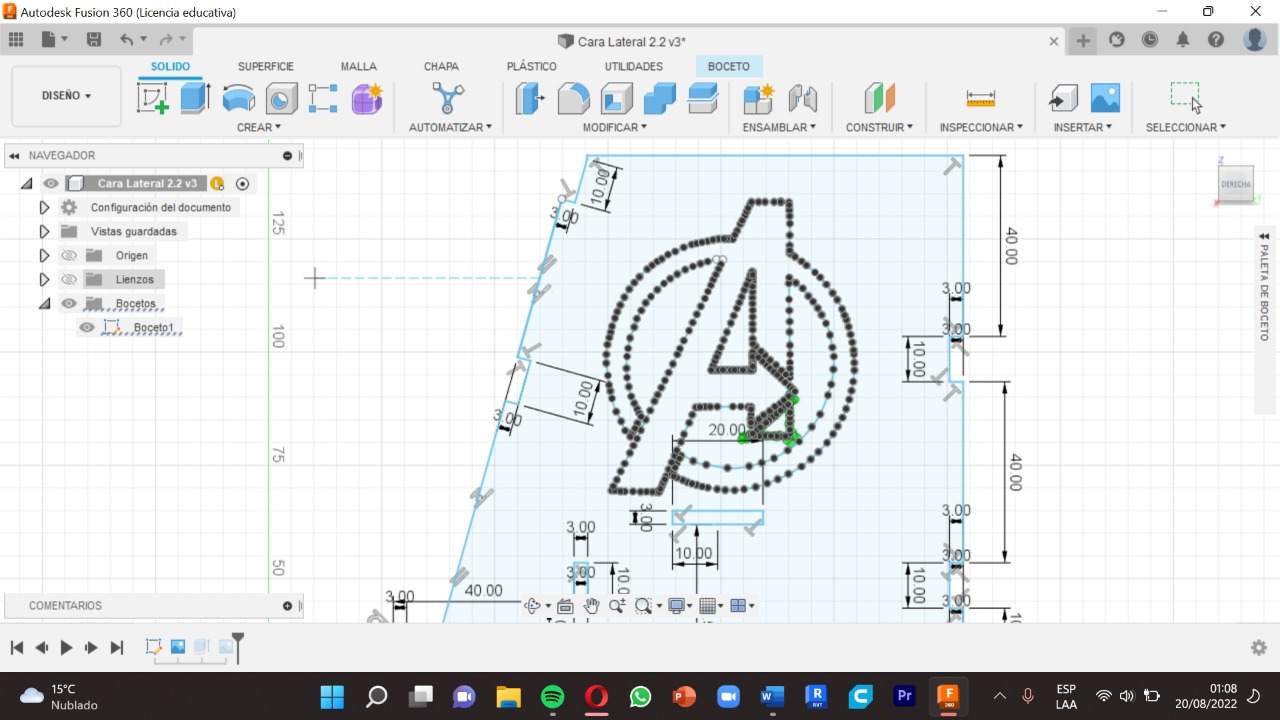The width and height of the screenshot is (1280, 720).
Task: Undo the last action
Action: (127, 40)
